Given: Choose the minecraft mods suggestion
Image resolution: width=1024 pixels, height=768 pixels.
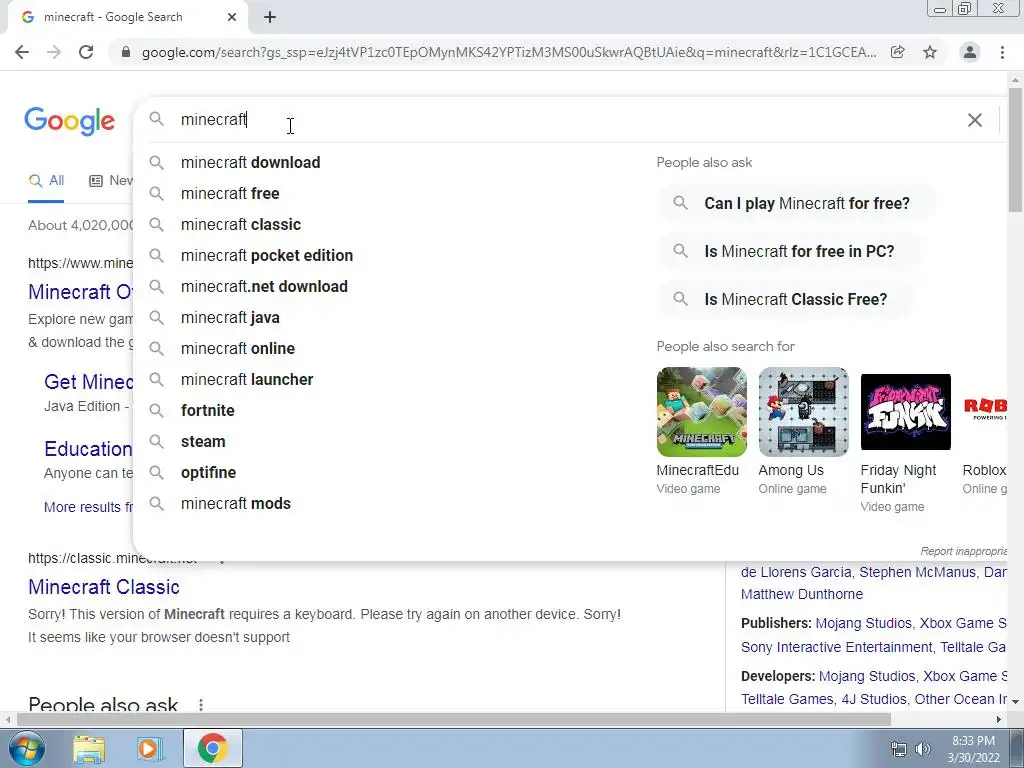Looking at the screenshot, I should click(x=236, y=504).
